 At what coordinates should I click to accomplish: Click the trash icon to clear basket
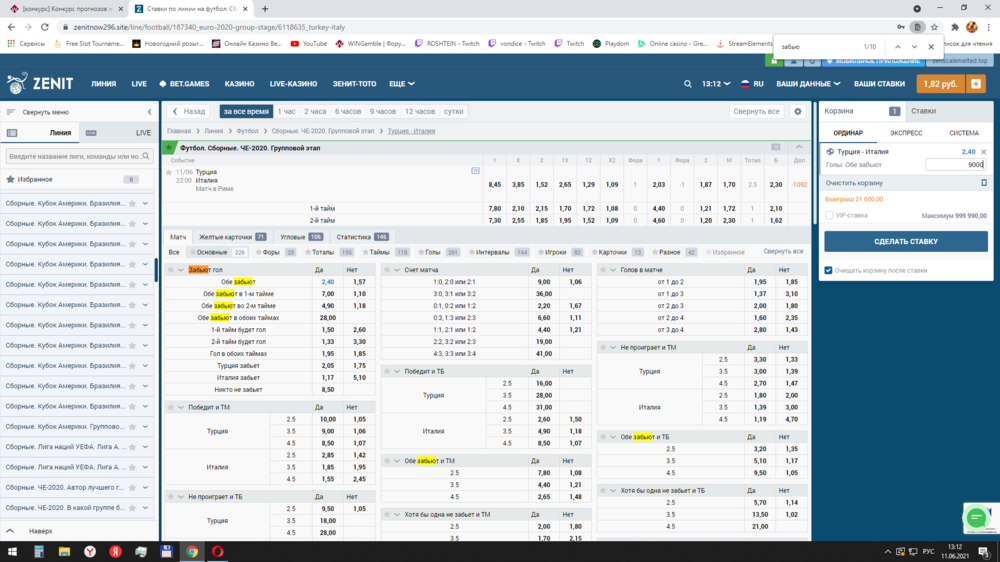[x=984, y=183]
